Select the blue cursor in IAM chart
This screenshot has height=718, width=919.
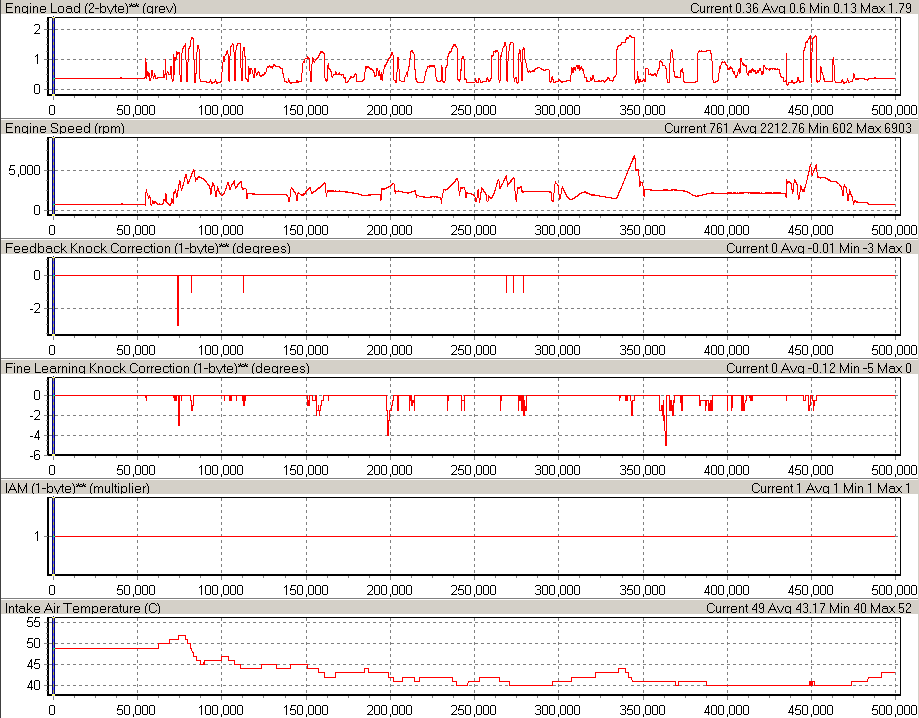pyautogui.click(x=52, y=536)
